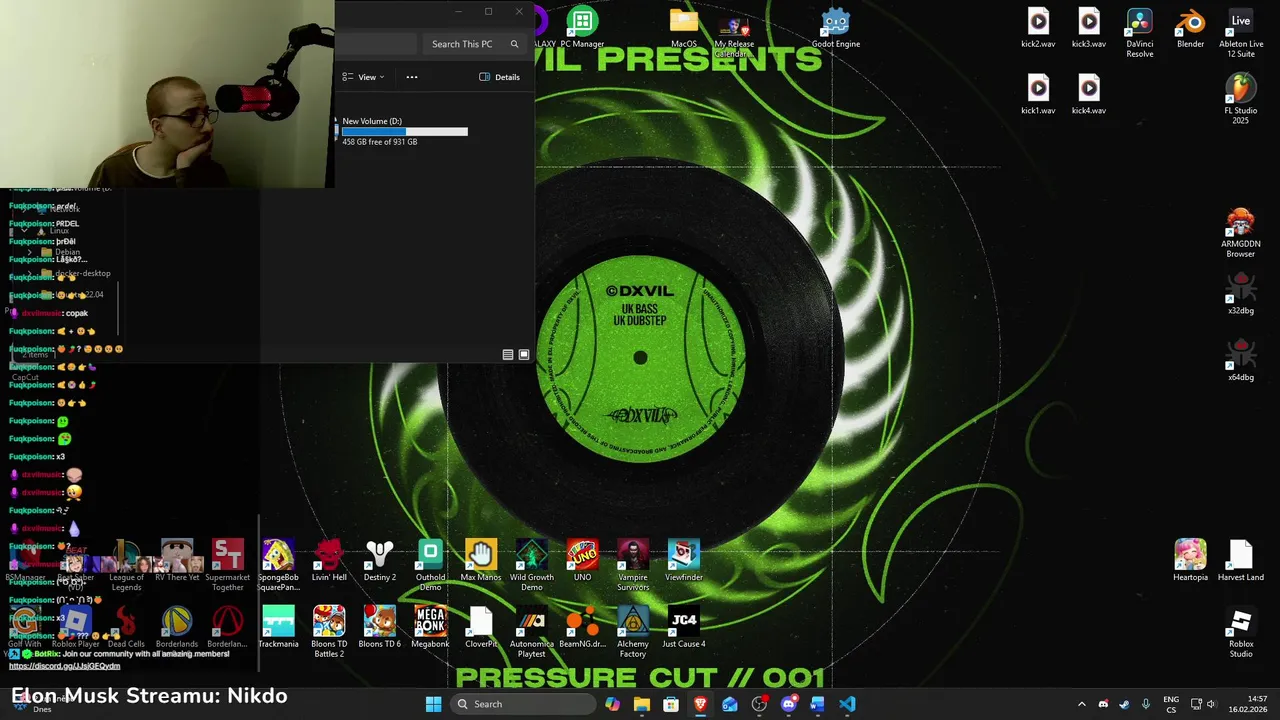Launch SpongeBob SquarePants game shortcut
Viewport: 1280px width, 720px height.
(x=278, y=566)
